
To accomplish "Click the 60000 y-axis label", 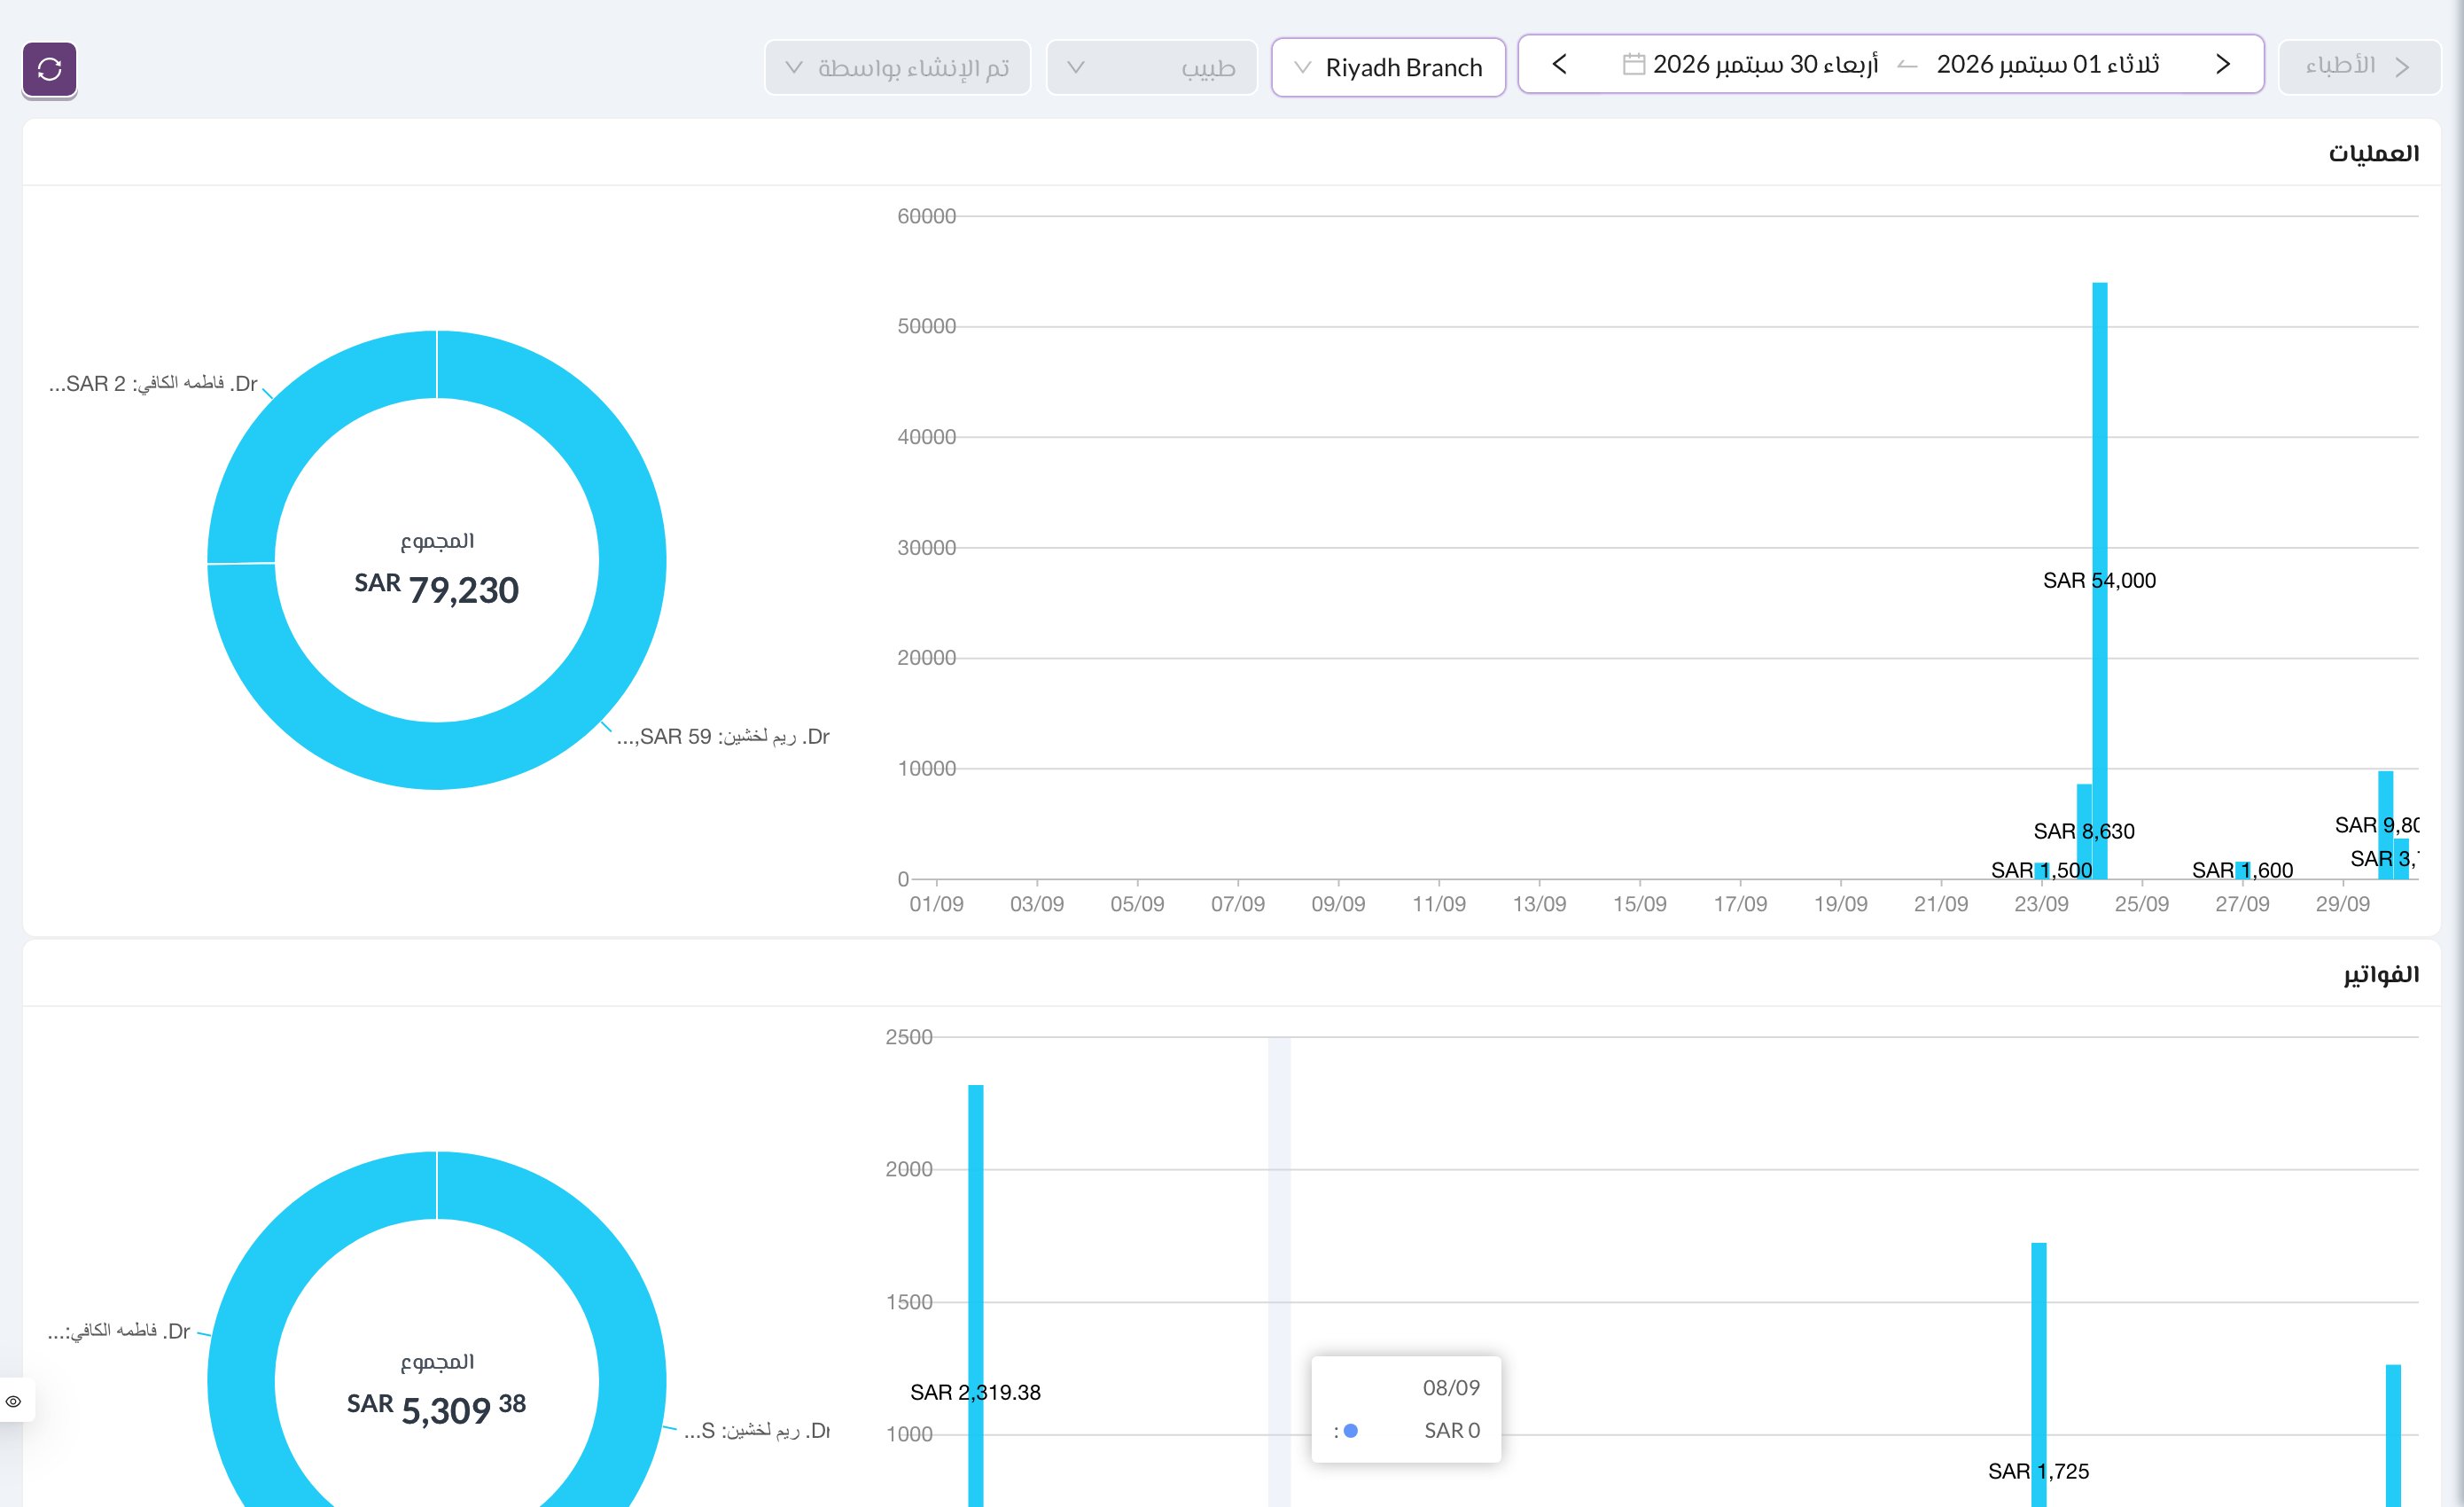I will (926, 216).
